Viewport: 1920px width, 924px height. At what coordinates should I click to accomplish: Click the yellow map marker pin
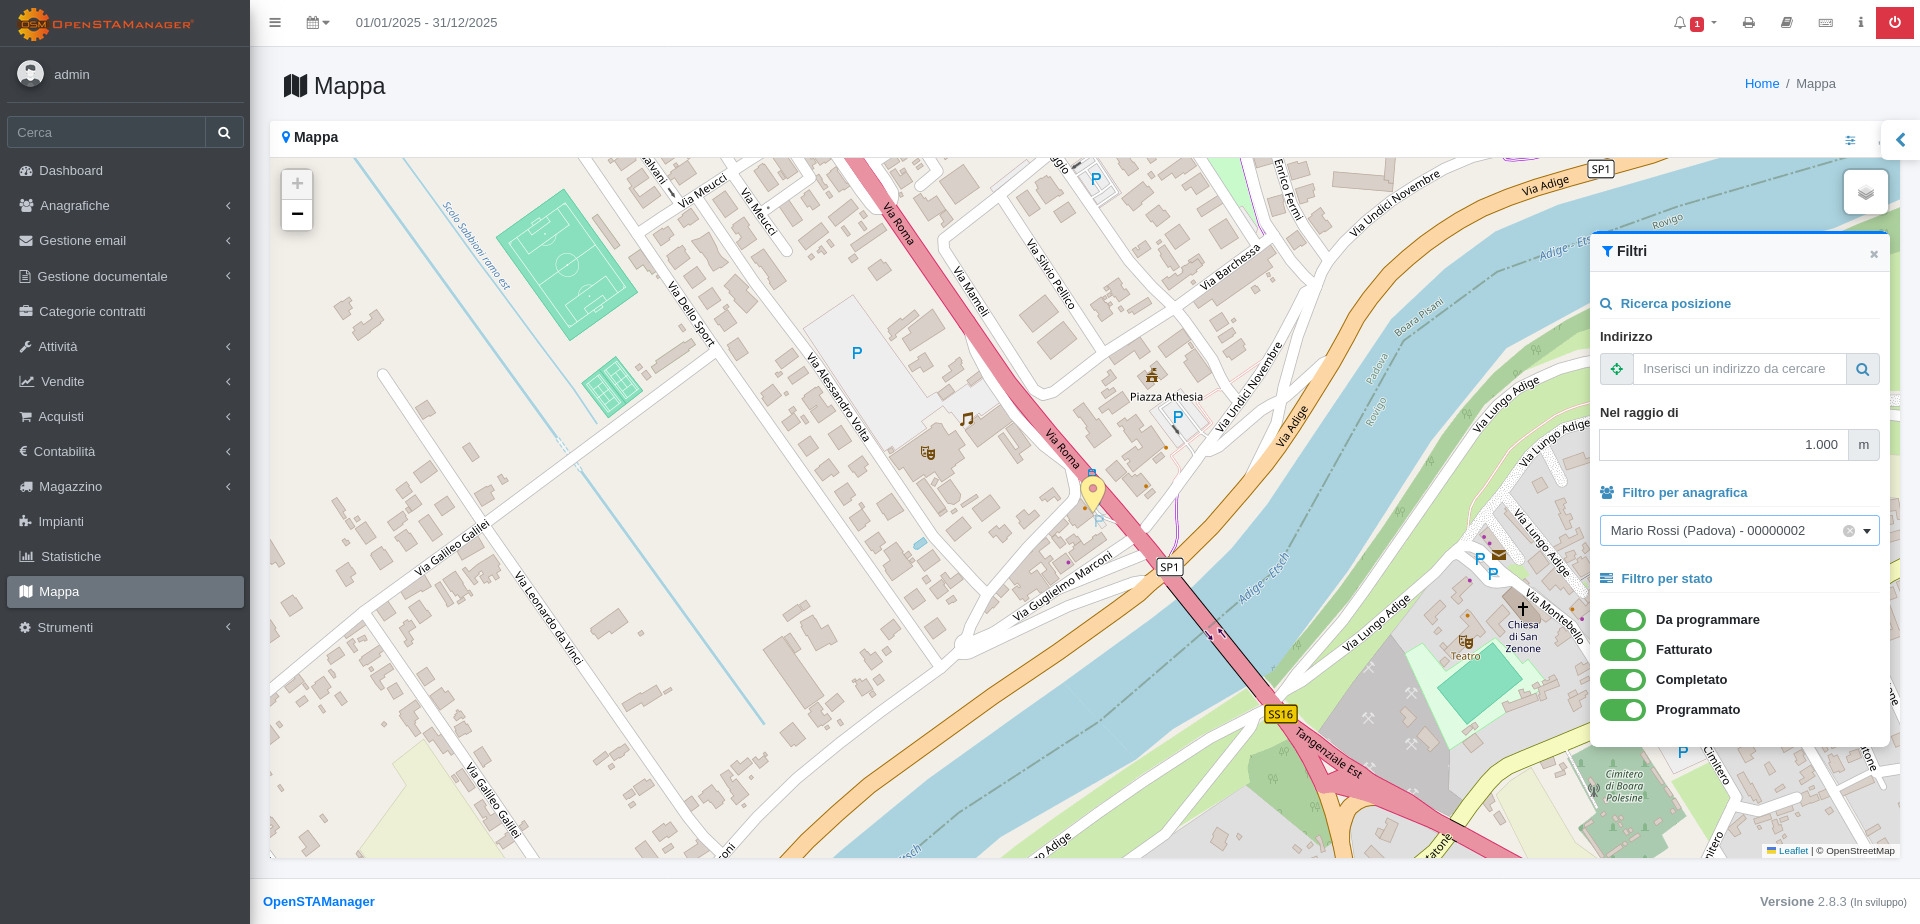1093,492
